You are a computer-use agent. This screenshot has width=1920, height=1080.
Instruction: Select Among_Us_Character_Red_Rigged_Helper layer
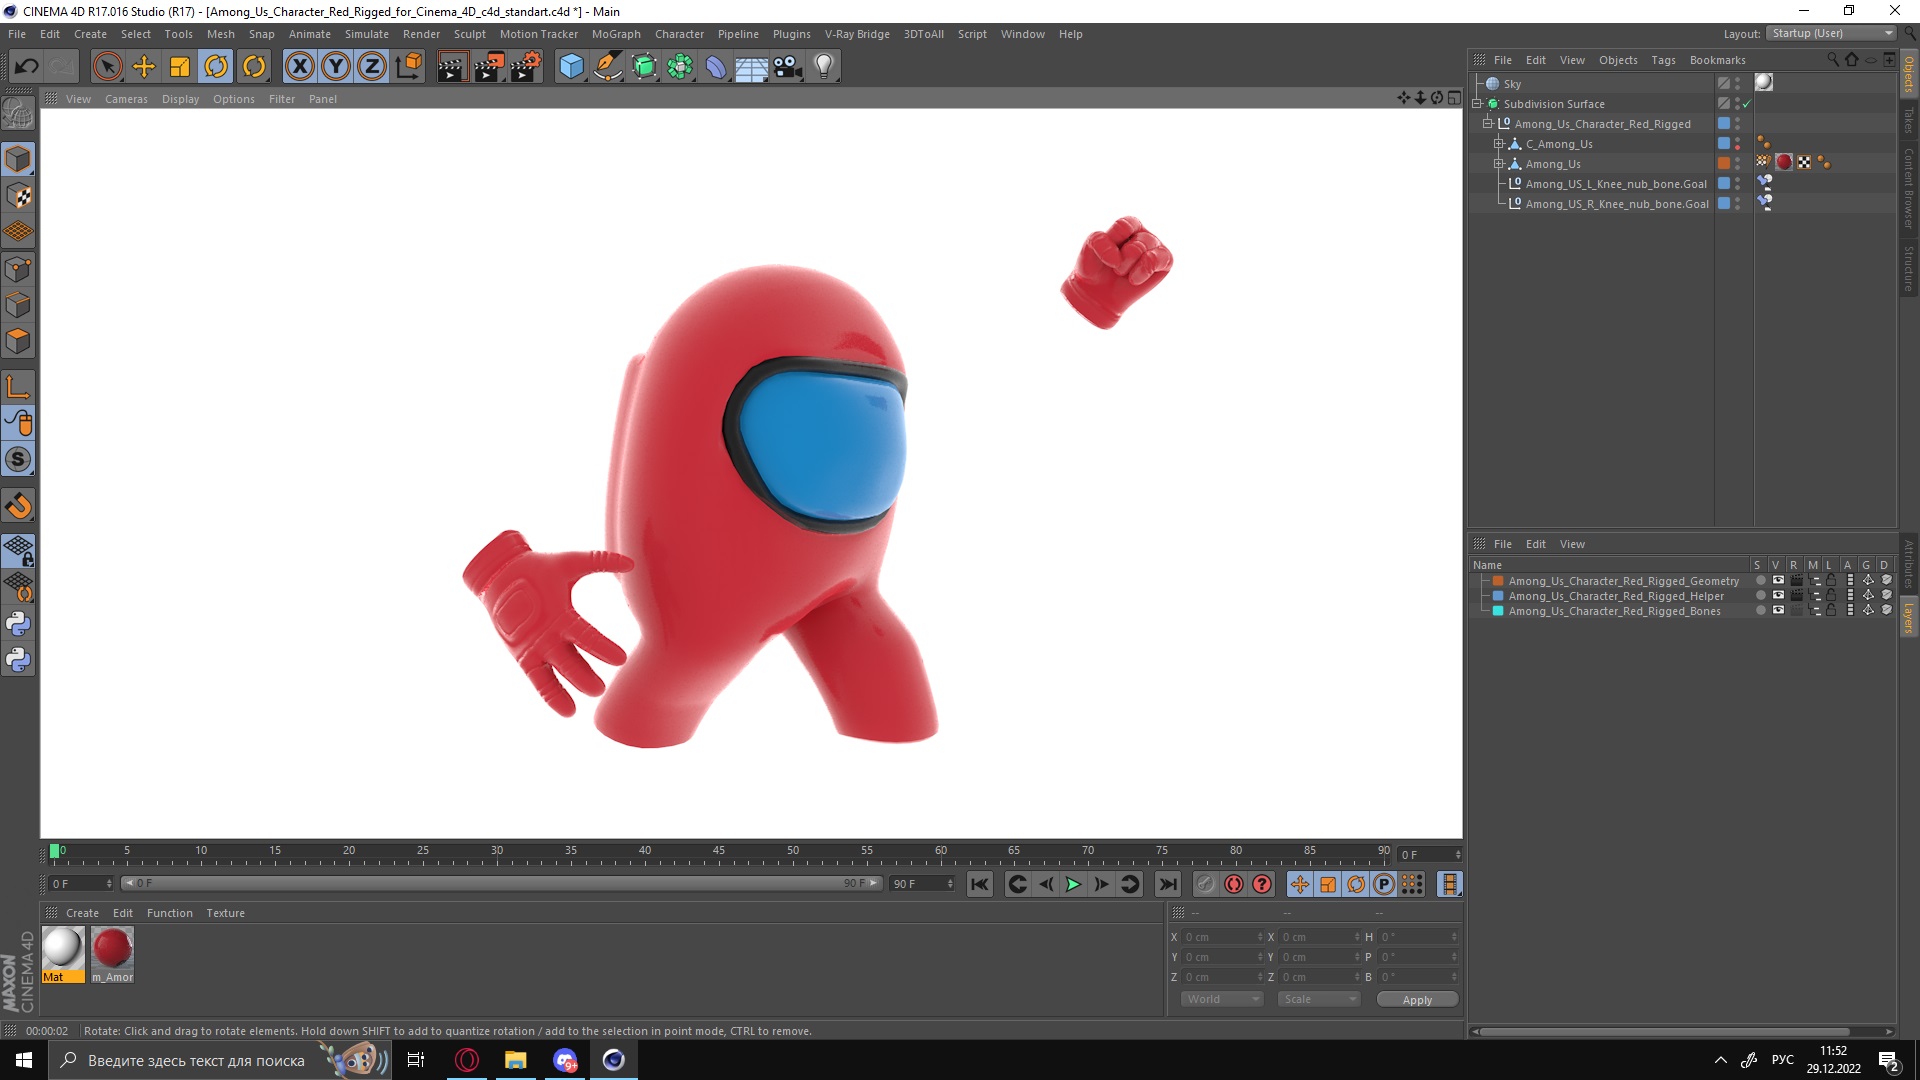1616,596
